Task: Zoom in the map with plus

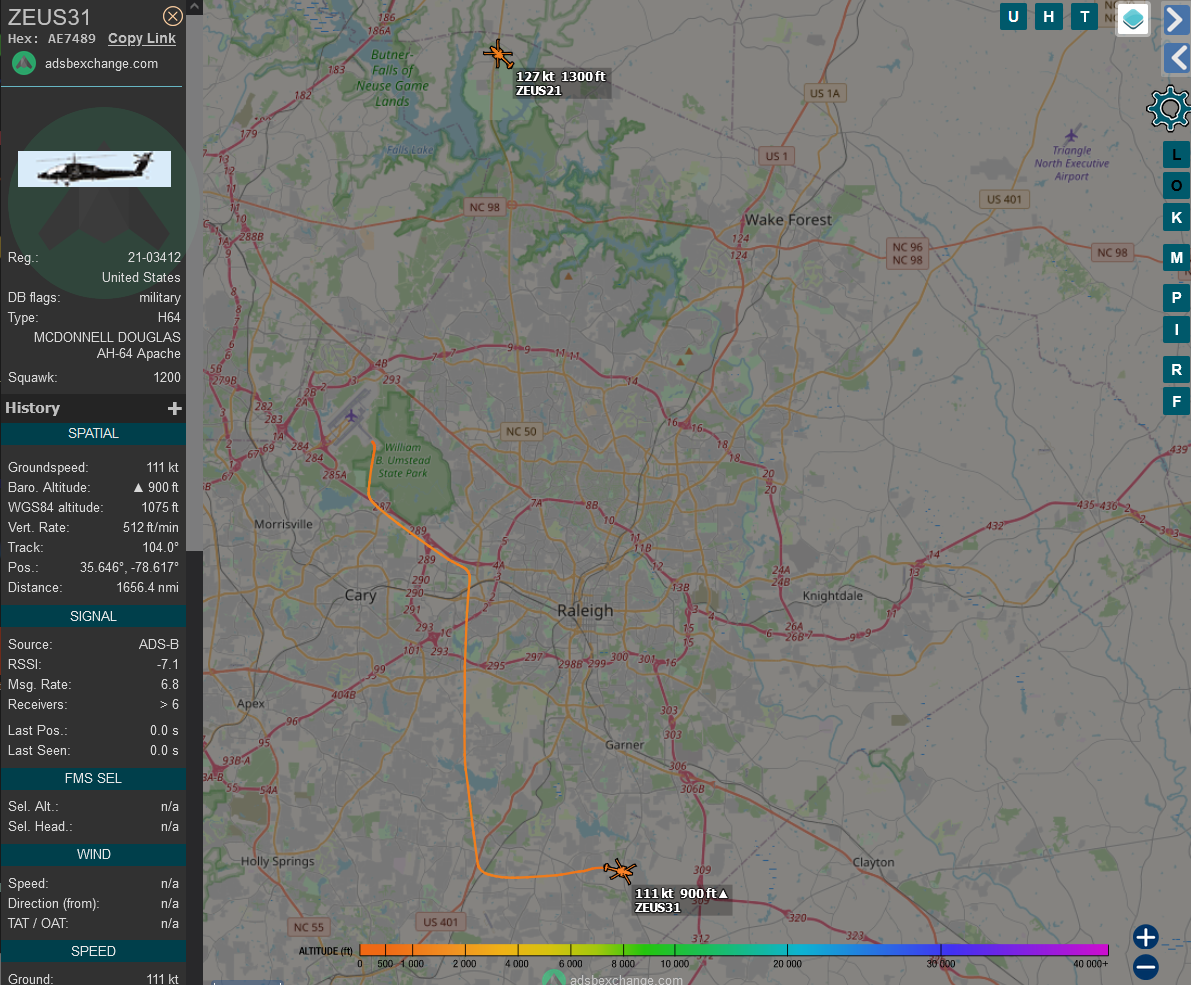Action: pos(1145,937)
